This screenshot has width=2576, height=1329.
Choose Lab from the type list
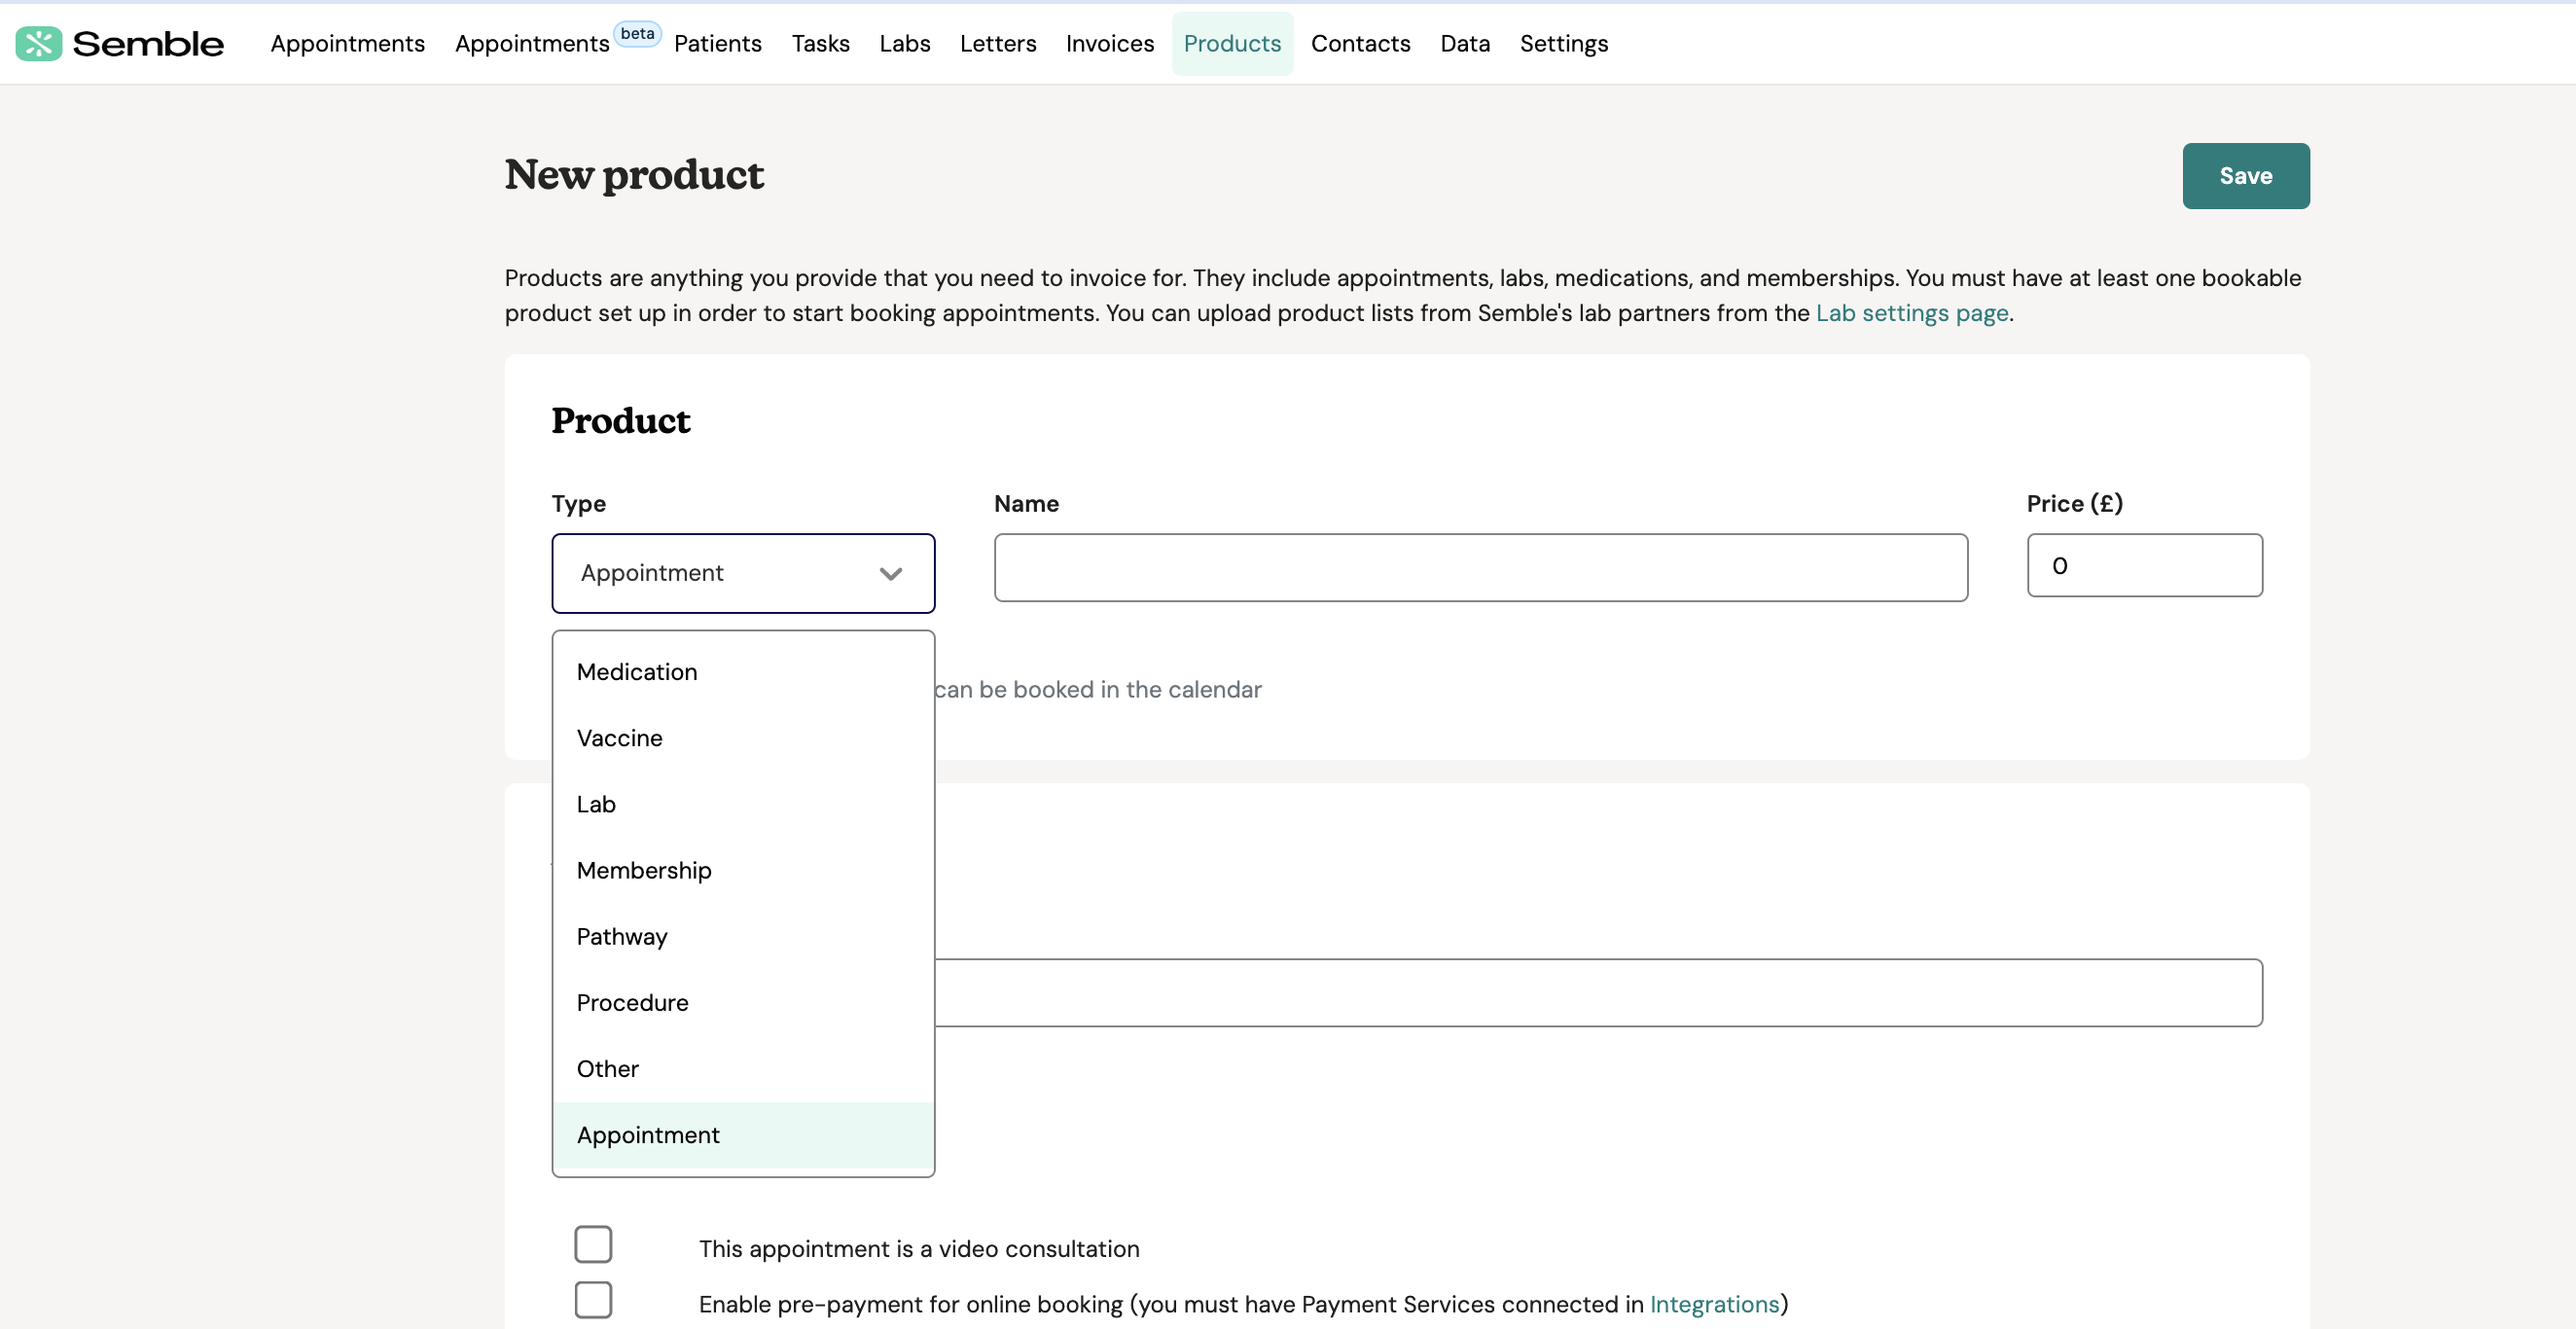pyautogui.click(x=743, y=804)
